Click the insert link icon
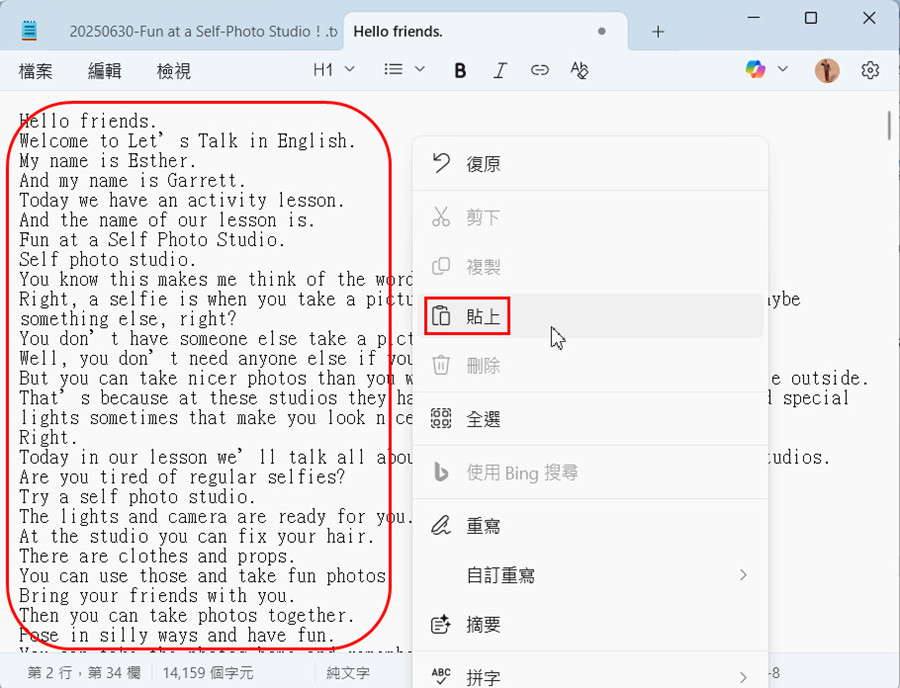 (x=540, y=70)
